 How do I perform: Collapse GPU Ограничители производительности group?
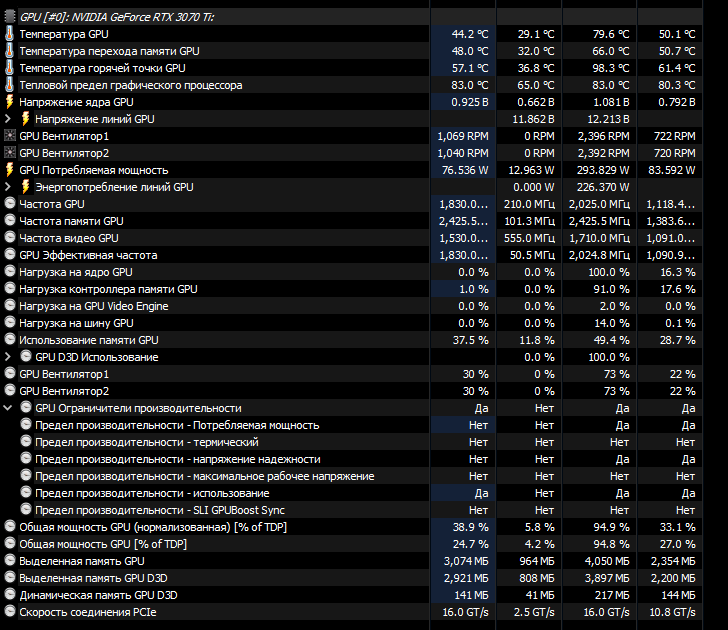coord(7,408)
